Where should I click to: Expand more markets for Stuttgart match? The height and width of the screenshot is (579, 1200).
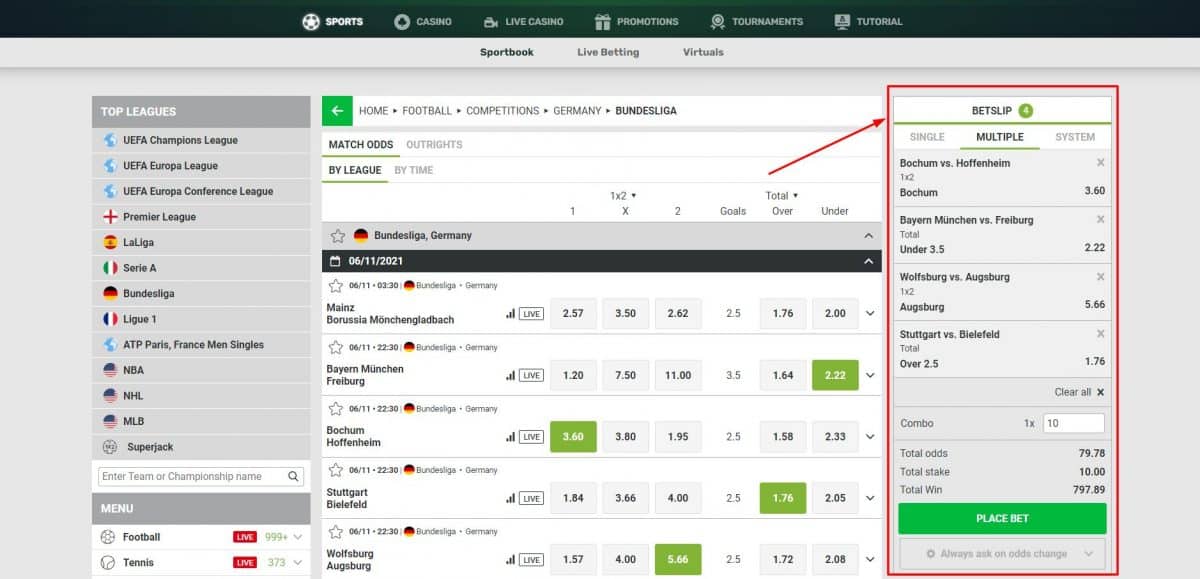(x=870, y=498)
